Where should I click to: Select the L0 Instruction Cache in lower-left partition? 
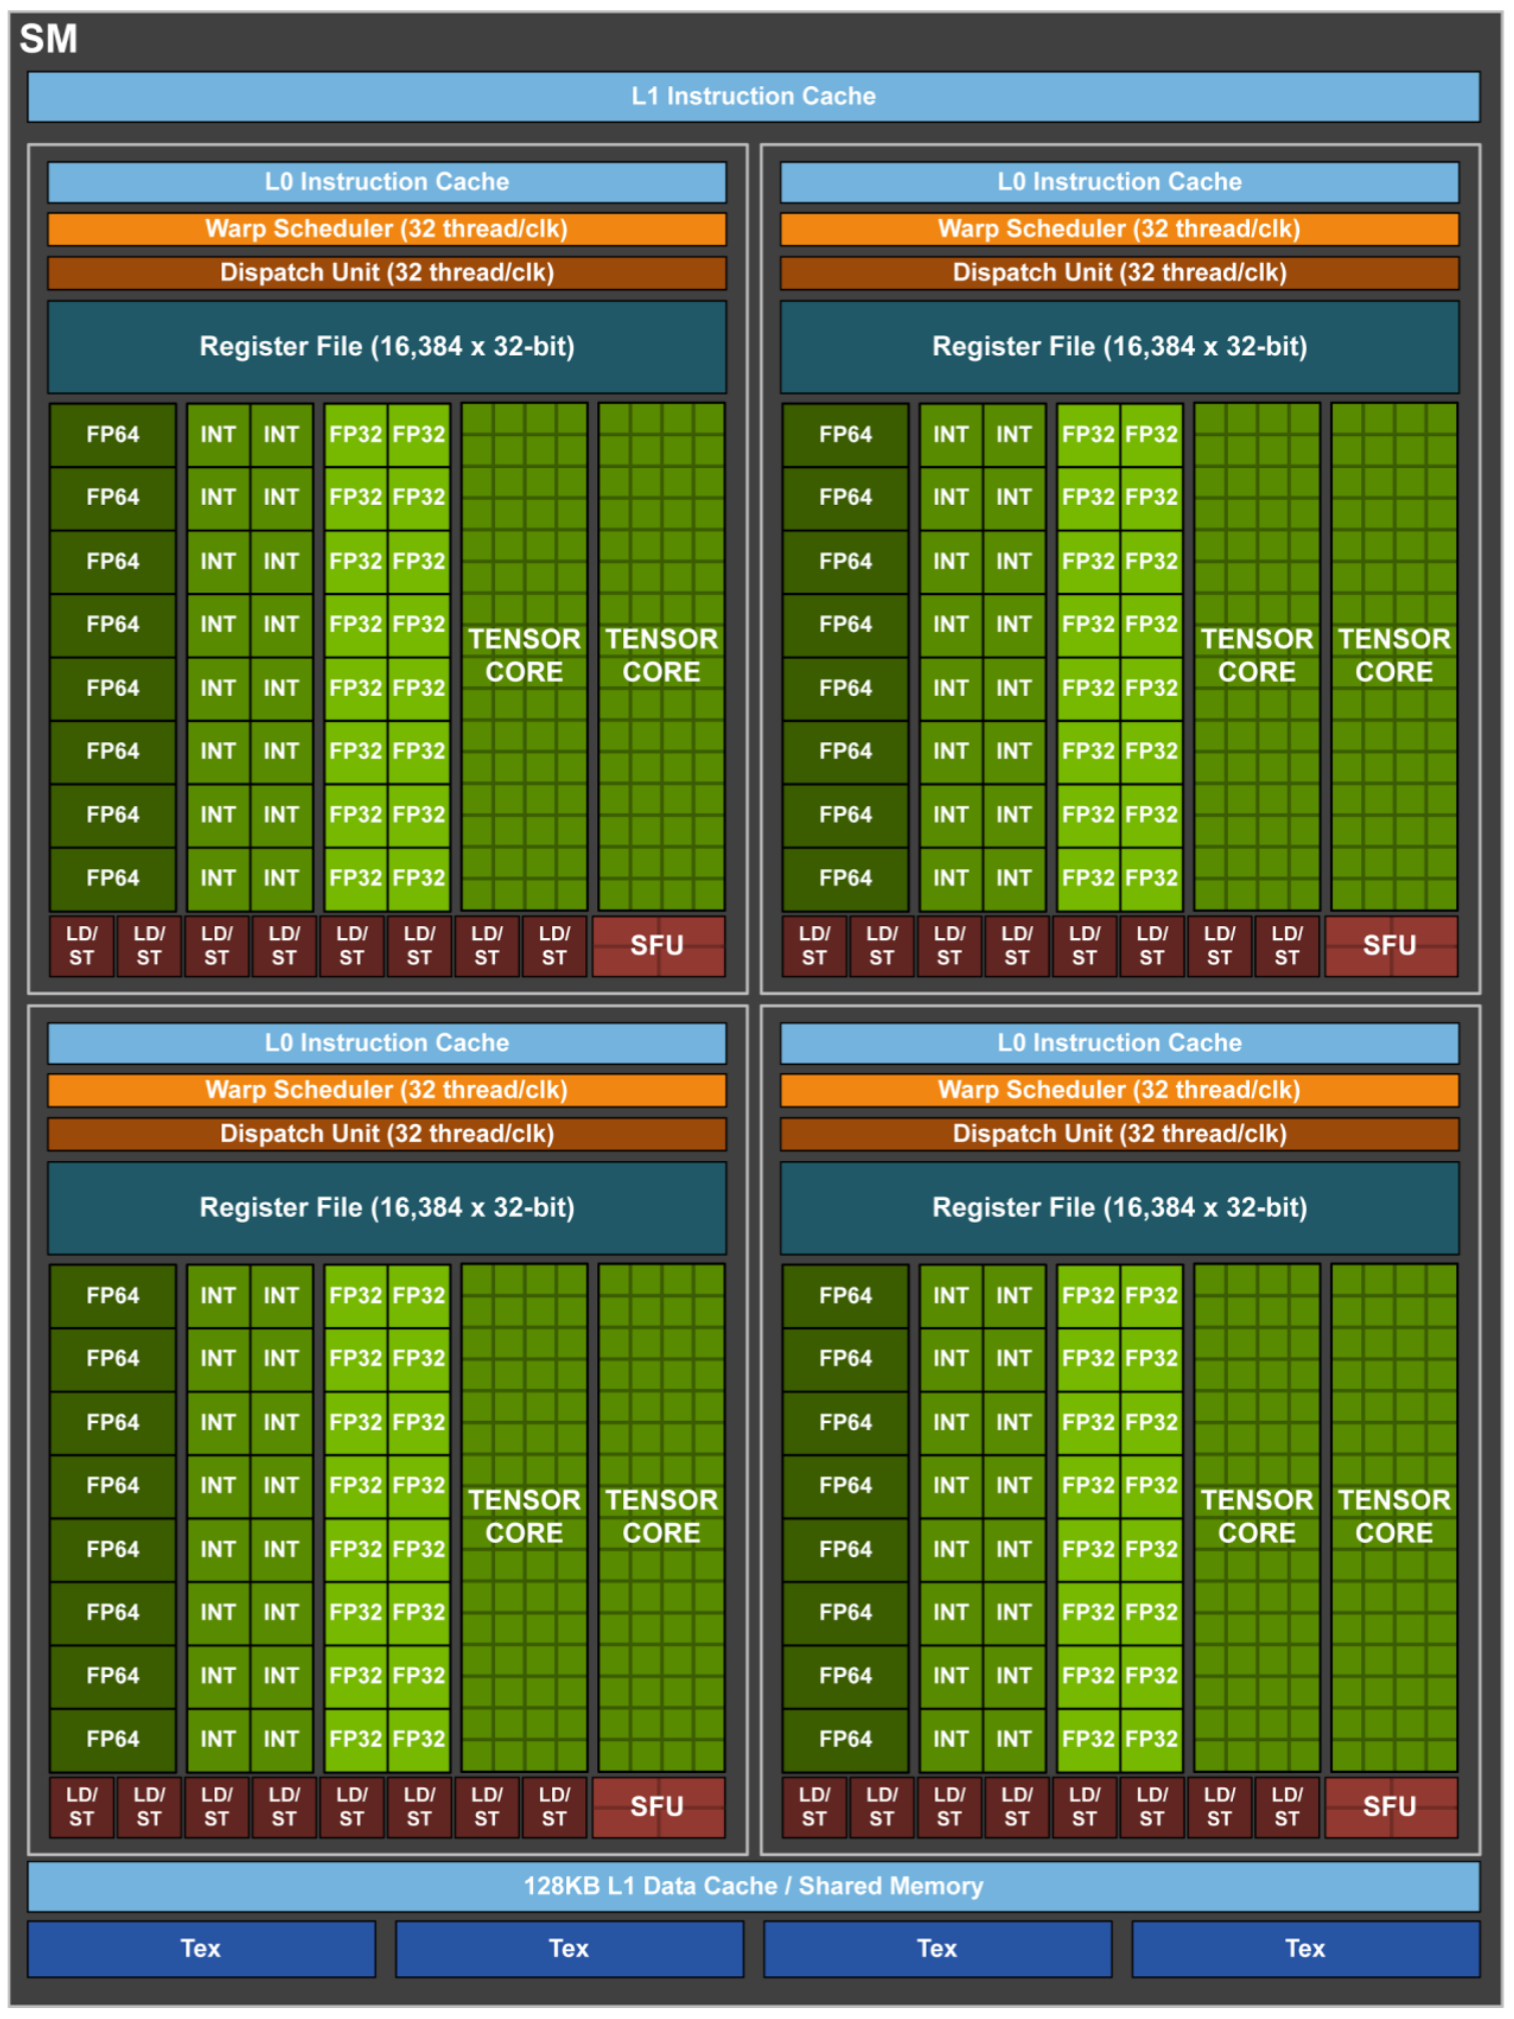pyautogui.click(x=387, y=1043)
